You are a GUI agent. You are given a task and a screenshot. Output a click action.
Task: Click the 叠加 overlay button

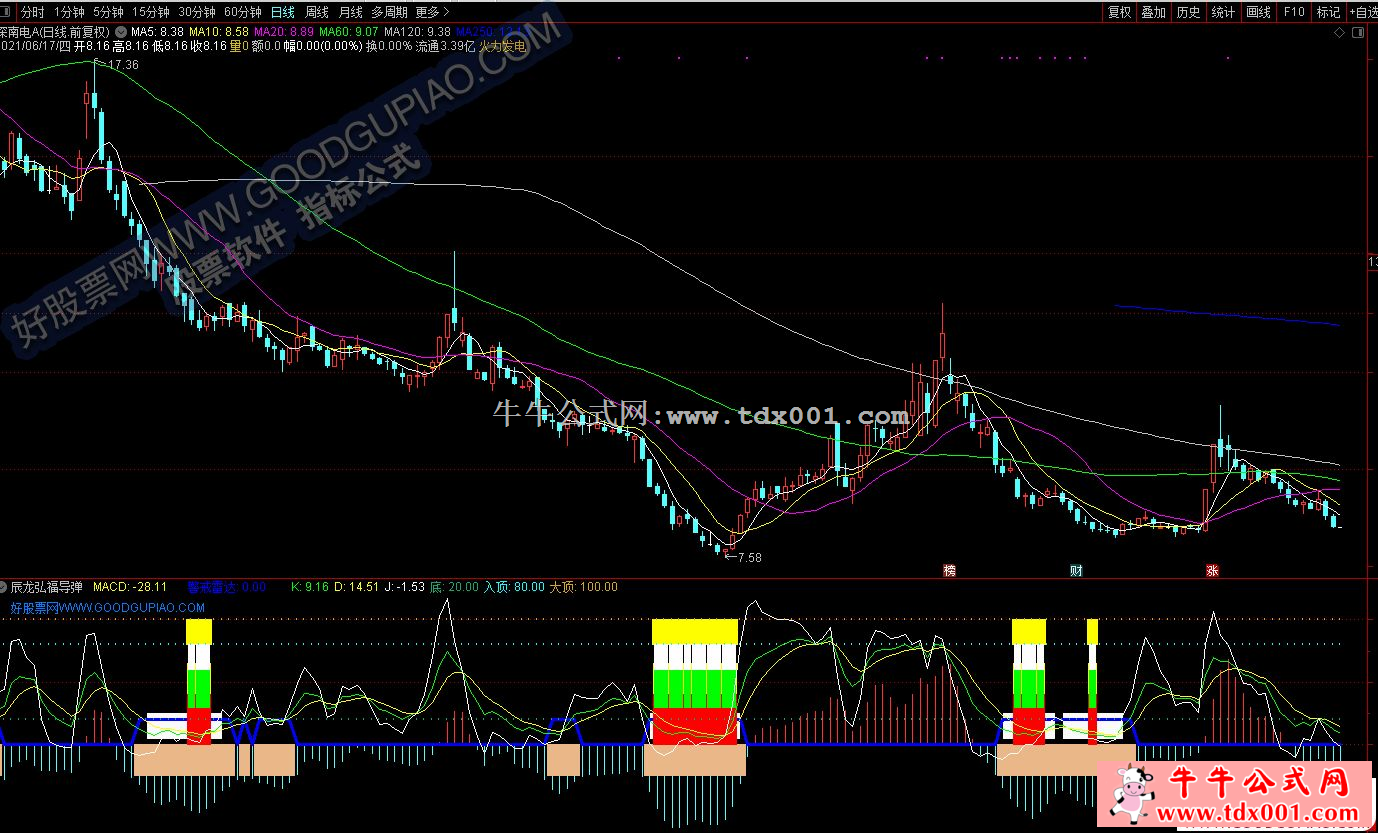click(1153, 12)
